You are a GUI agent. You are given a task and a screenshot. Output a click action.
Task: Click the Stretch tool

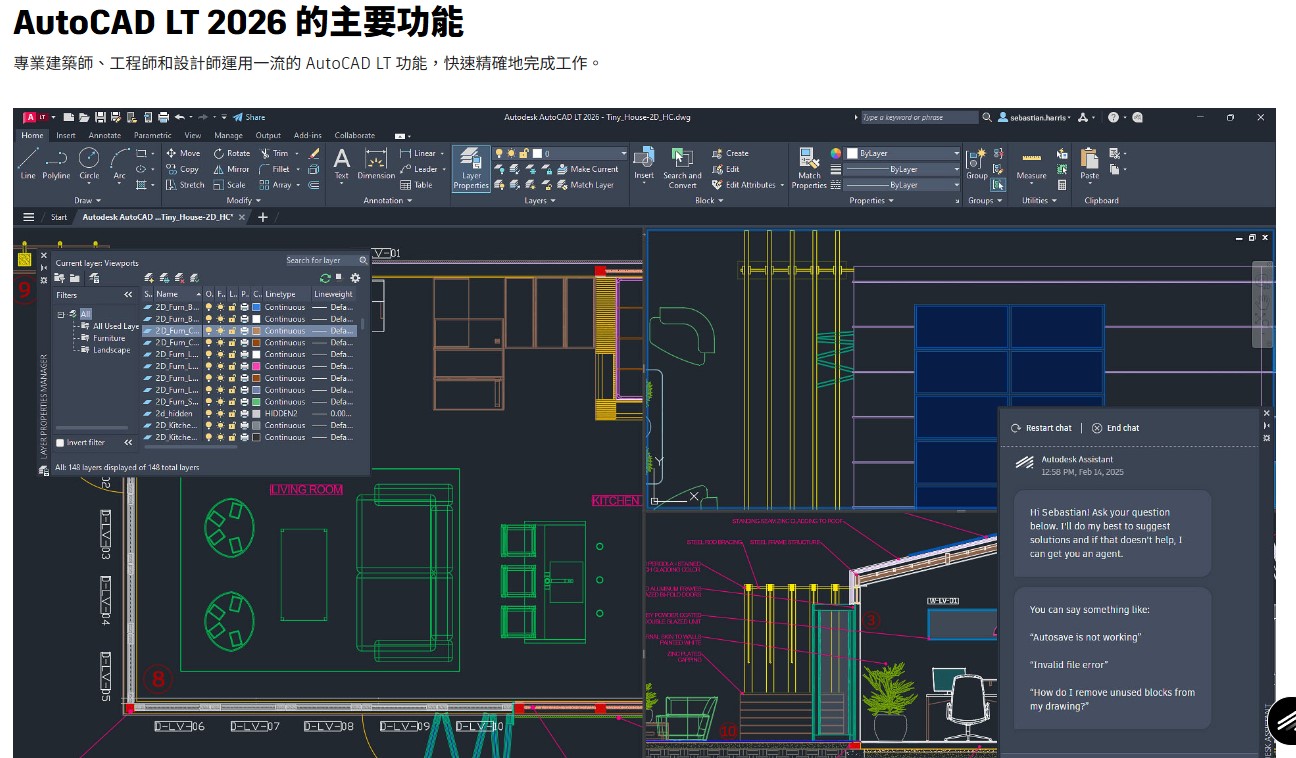[x=185, y=185]
